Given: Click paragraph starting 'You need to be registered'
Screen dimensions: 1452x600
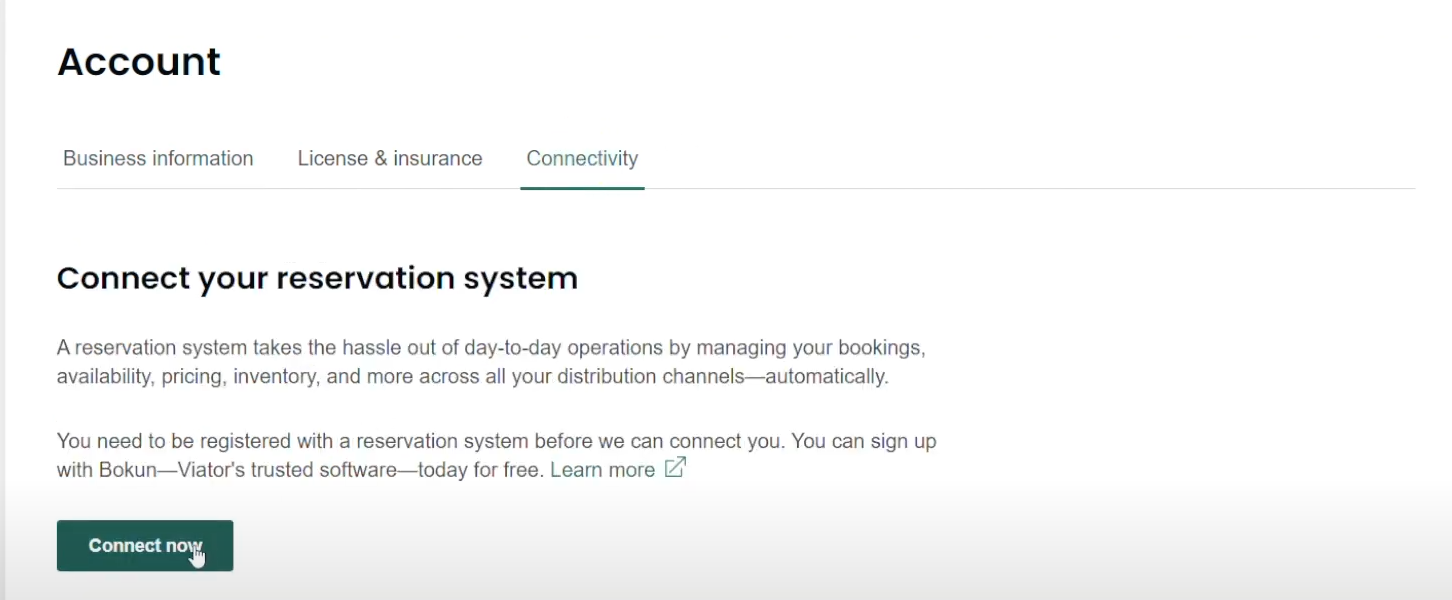Looking at the screenshot, I should pyautogui.click(x=497, y=455).
